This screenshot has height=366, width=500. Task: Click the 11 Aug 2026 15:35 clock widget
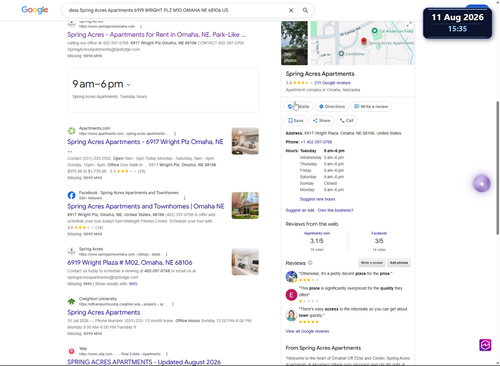457,23
